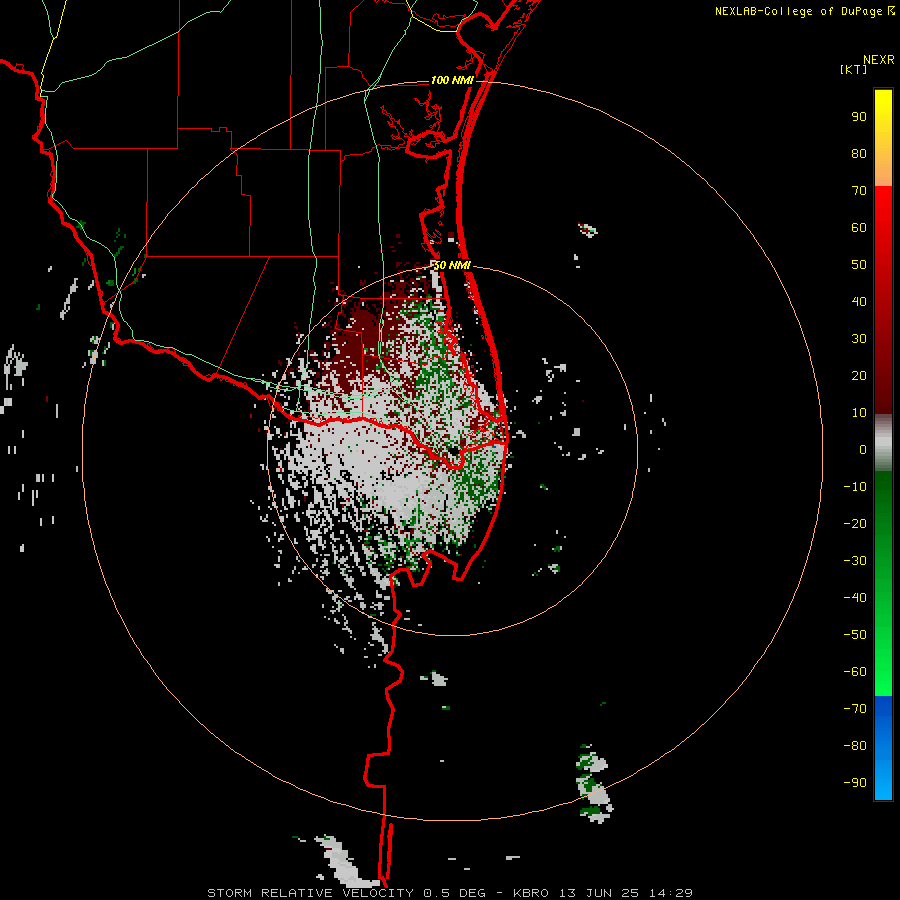This screenshot has height=900, width=900.
Task: Click the NEXLAB-College of DuPage watermark text
Action: click(804, 11)
